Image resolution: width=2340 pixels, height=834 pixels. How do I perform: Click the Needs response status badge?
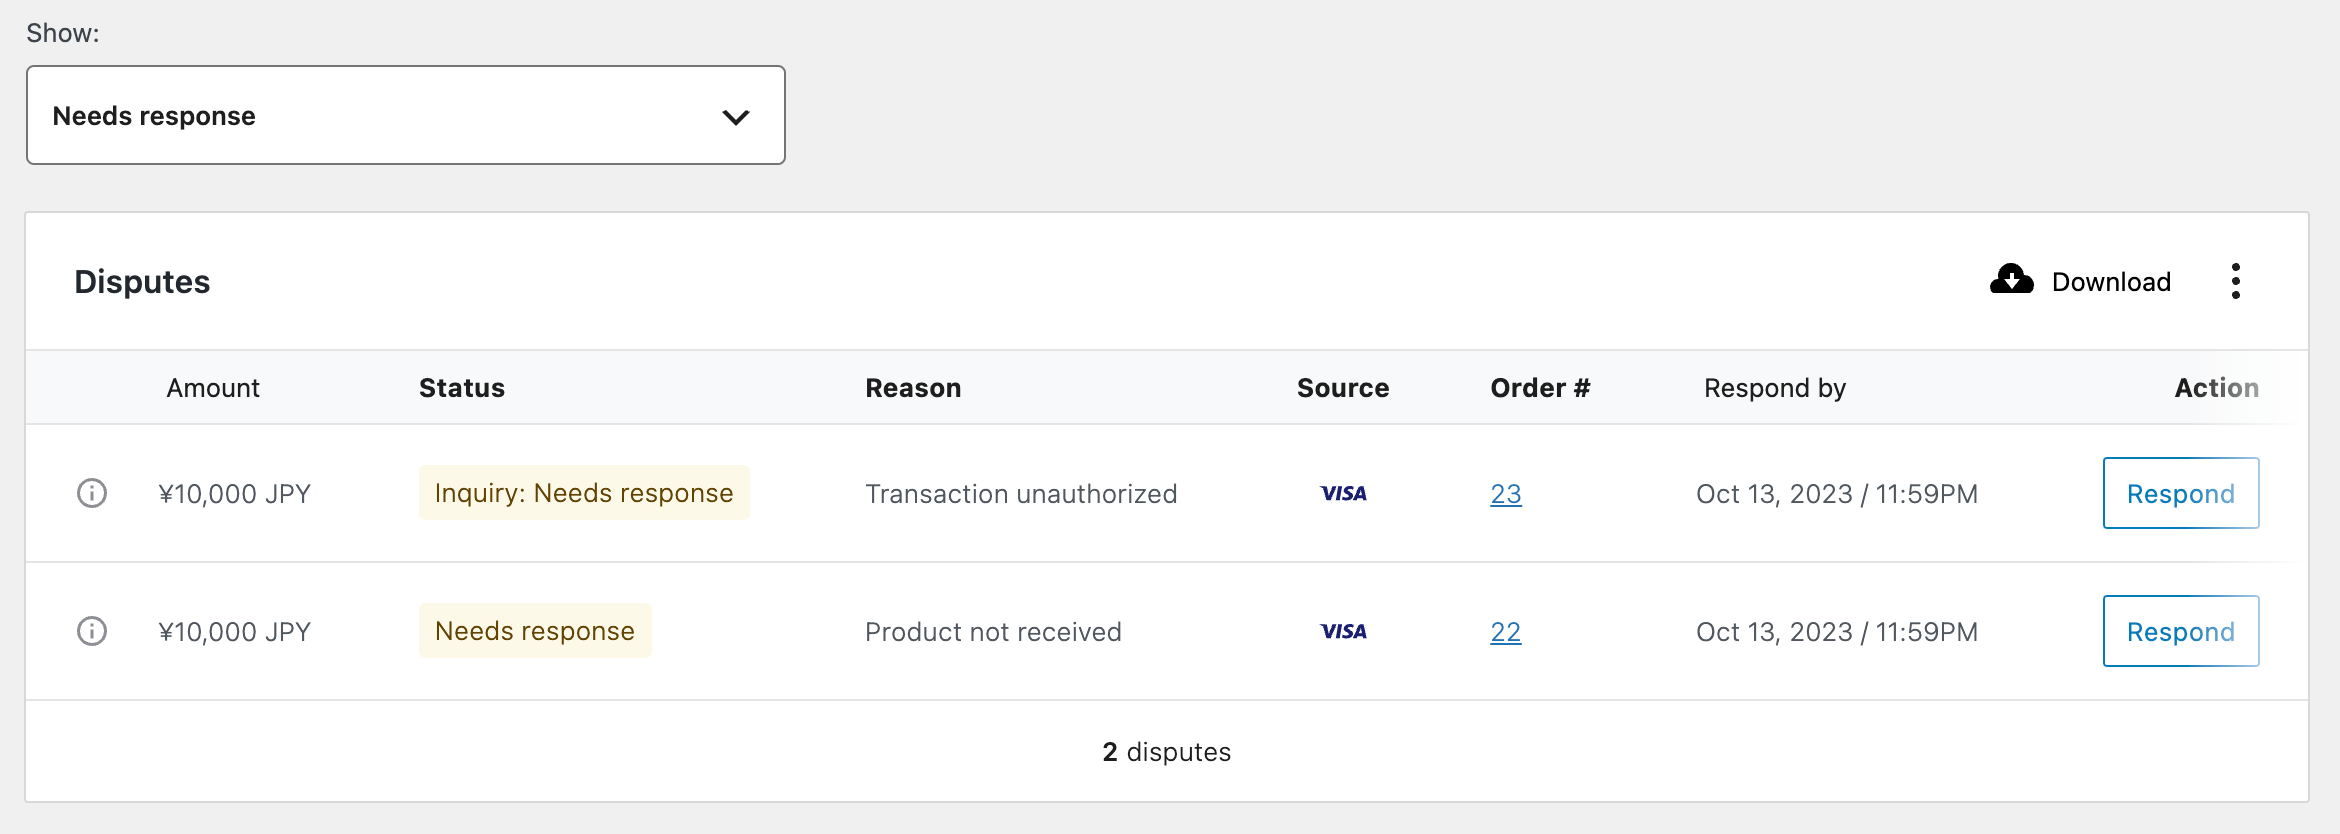tap(534, 630)
